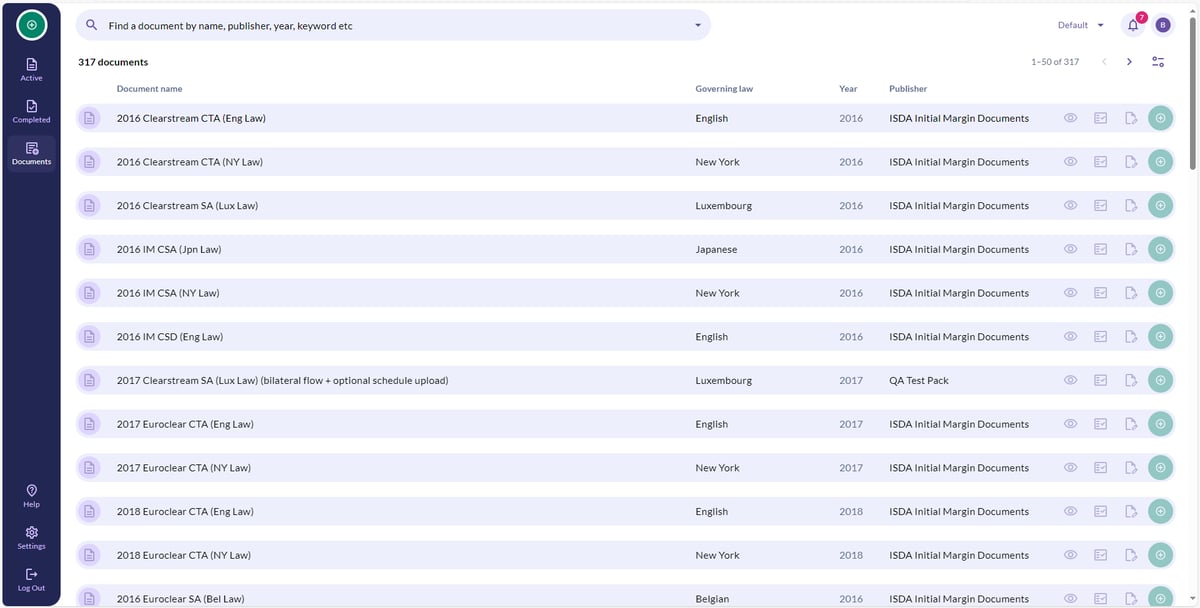Click export icon for 2017 Euroclear CTA (Eng Law)
Image resolution: width=1200 pixels, height=608 pixels.
pos(1131,424)
